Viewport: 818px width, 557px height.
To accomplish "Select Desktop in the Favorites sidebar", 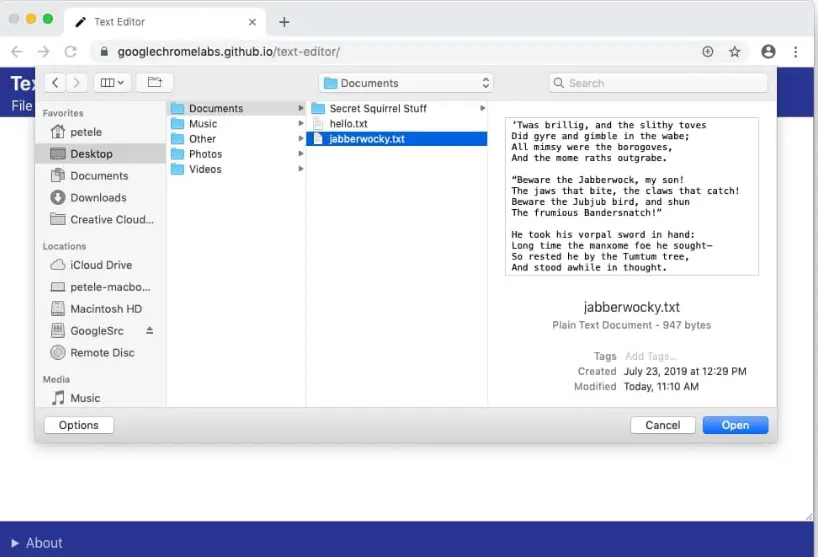I will (x=100, y=154).
